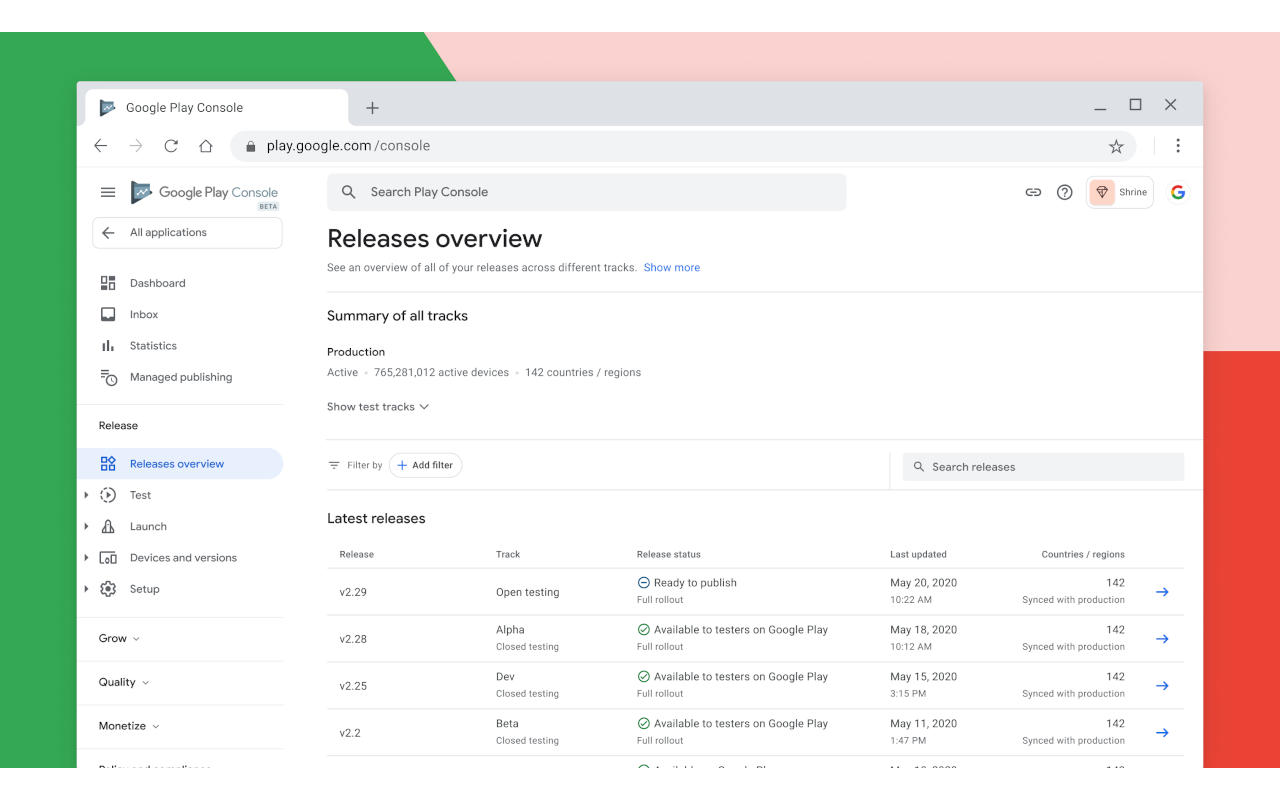Click the Last updated column header
Image resolution: width=1280 pixels, height=800 pixels.
pos(918,554)
